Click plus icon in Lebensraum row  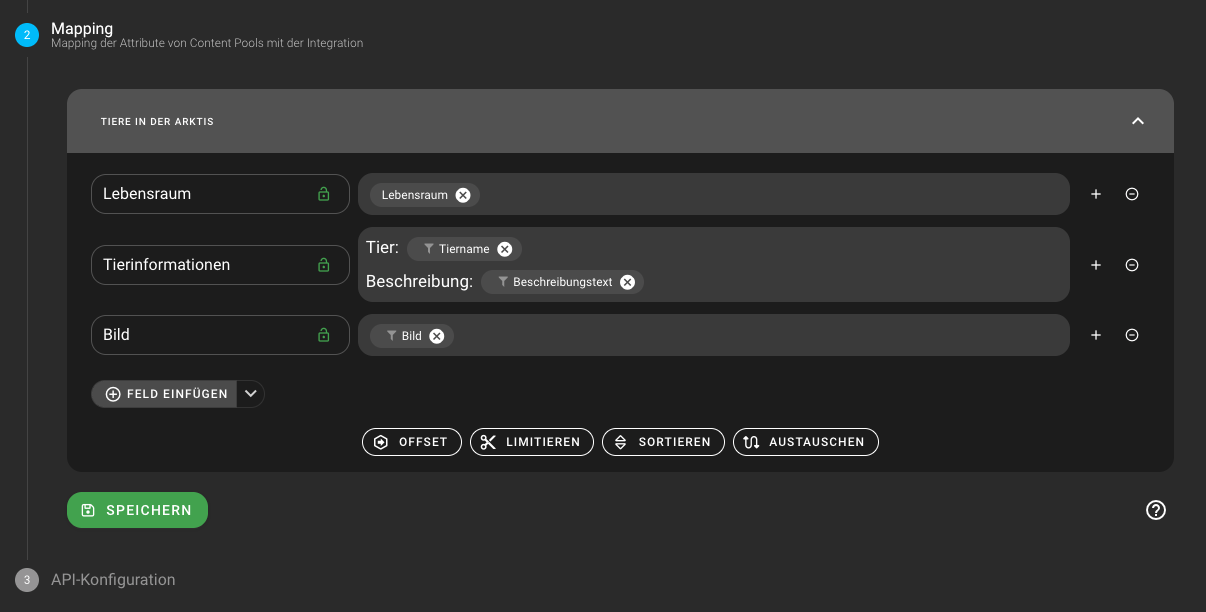click(1096, 194)
